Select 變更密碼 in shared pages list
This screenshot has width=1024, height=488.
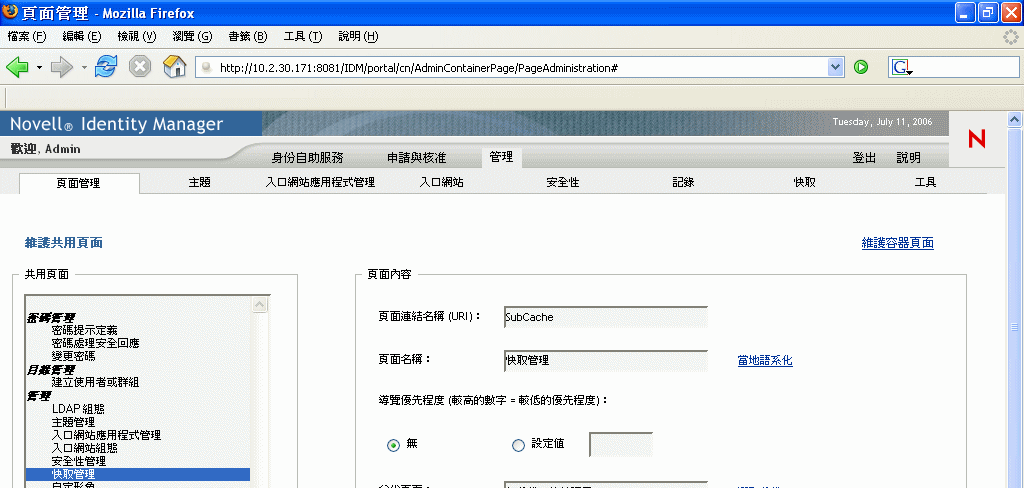pyautogui.click(x=73, y=356)
